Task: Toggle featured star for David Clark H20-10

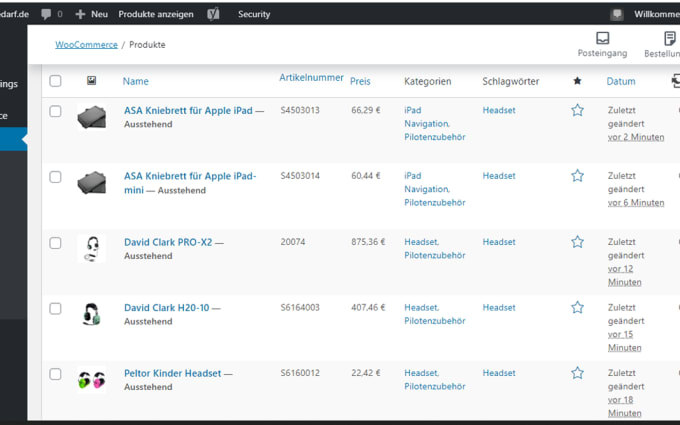Action: pos(577,307)
